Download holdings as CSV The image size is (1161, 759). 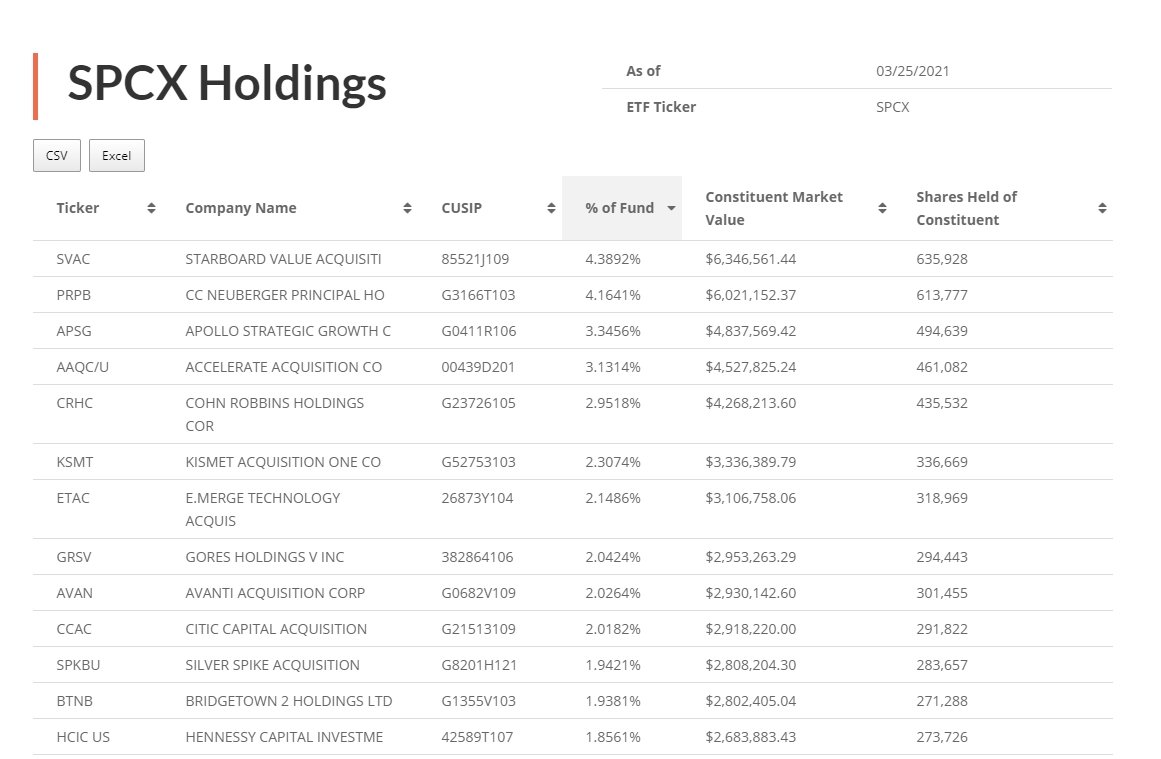pyautogui.click(x=56, y=155)
